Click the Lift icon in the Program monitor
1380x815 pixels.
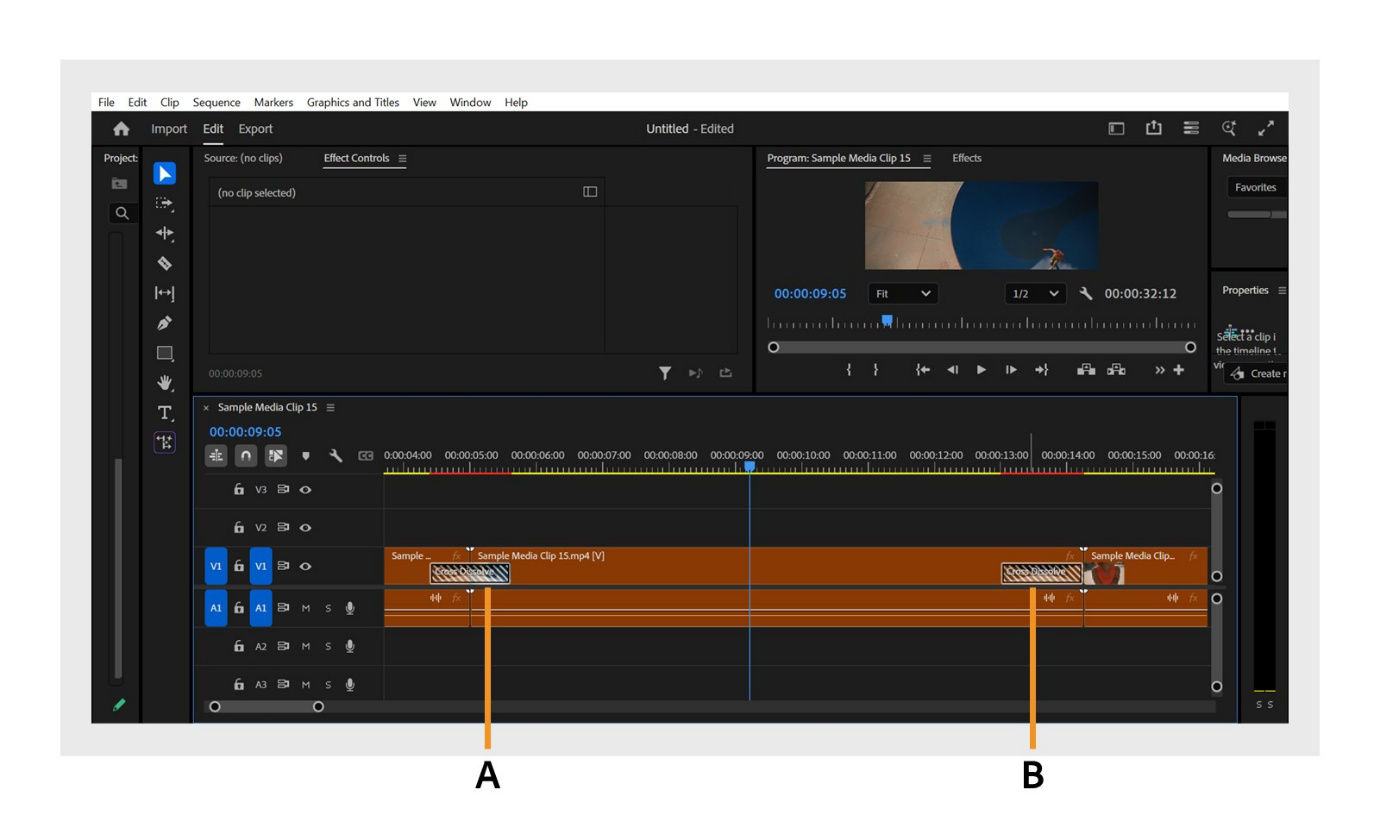coord(1086,370)
